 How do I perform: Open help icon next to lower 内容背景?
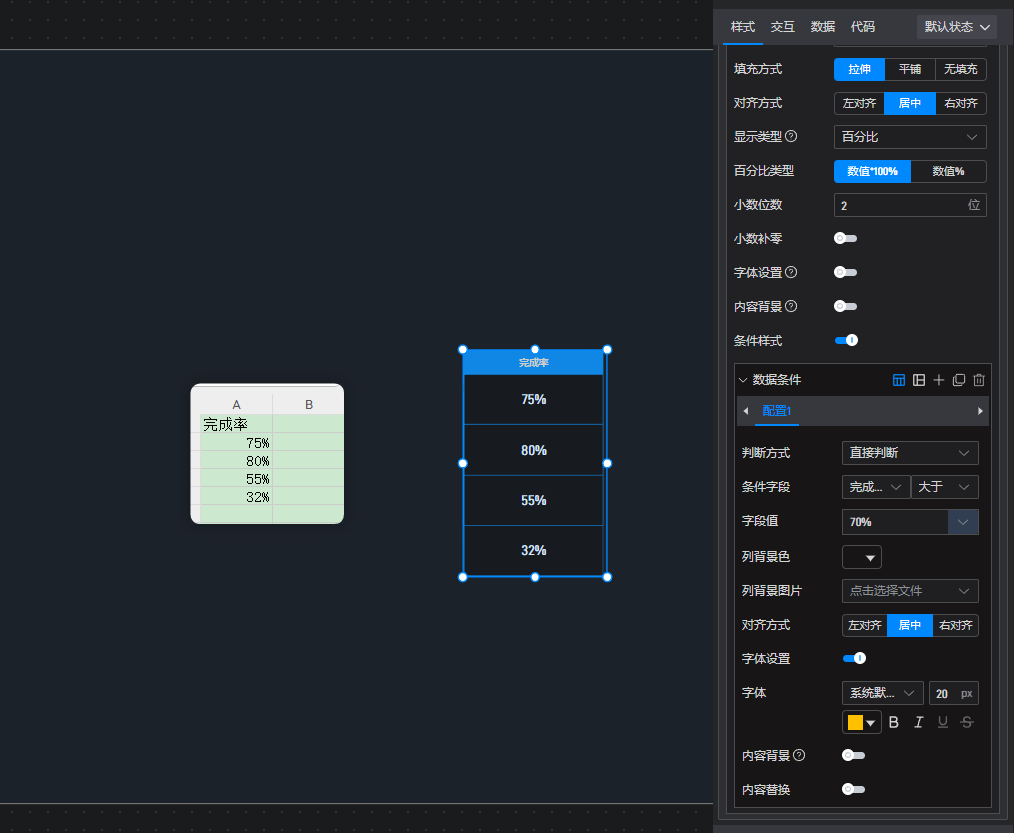coord(799,755)
